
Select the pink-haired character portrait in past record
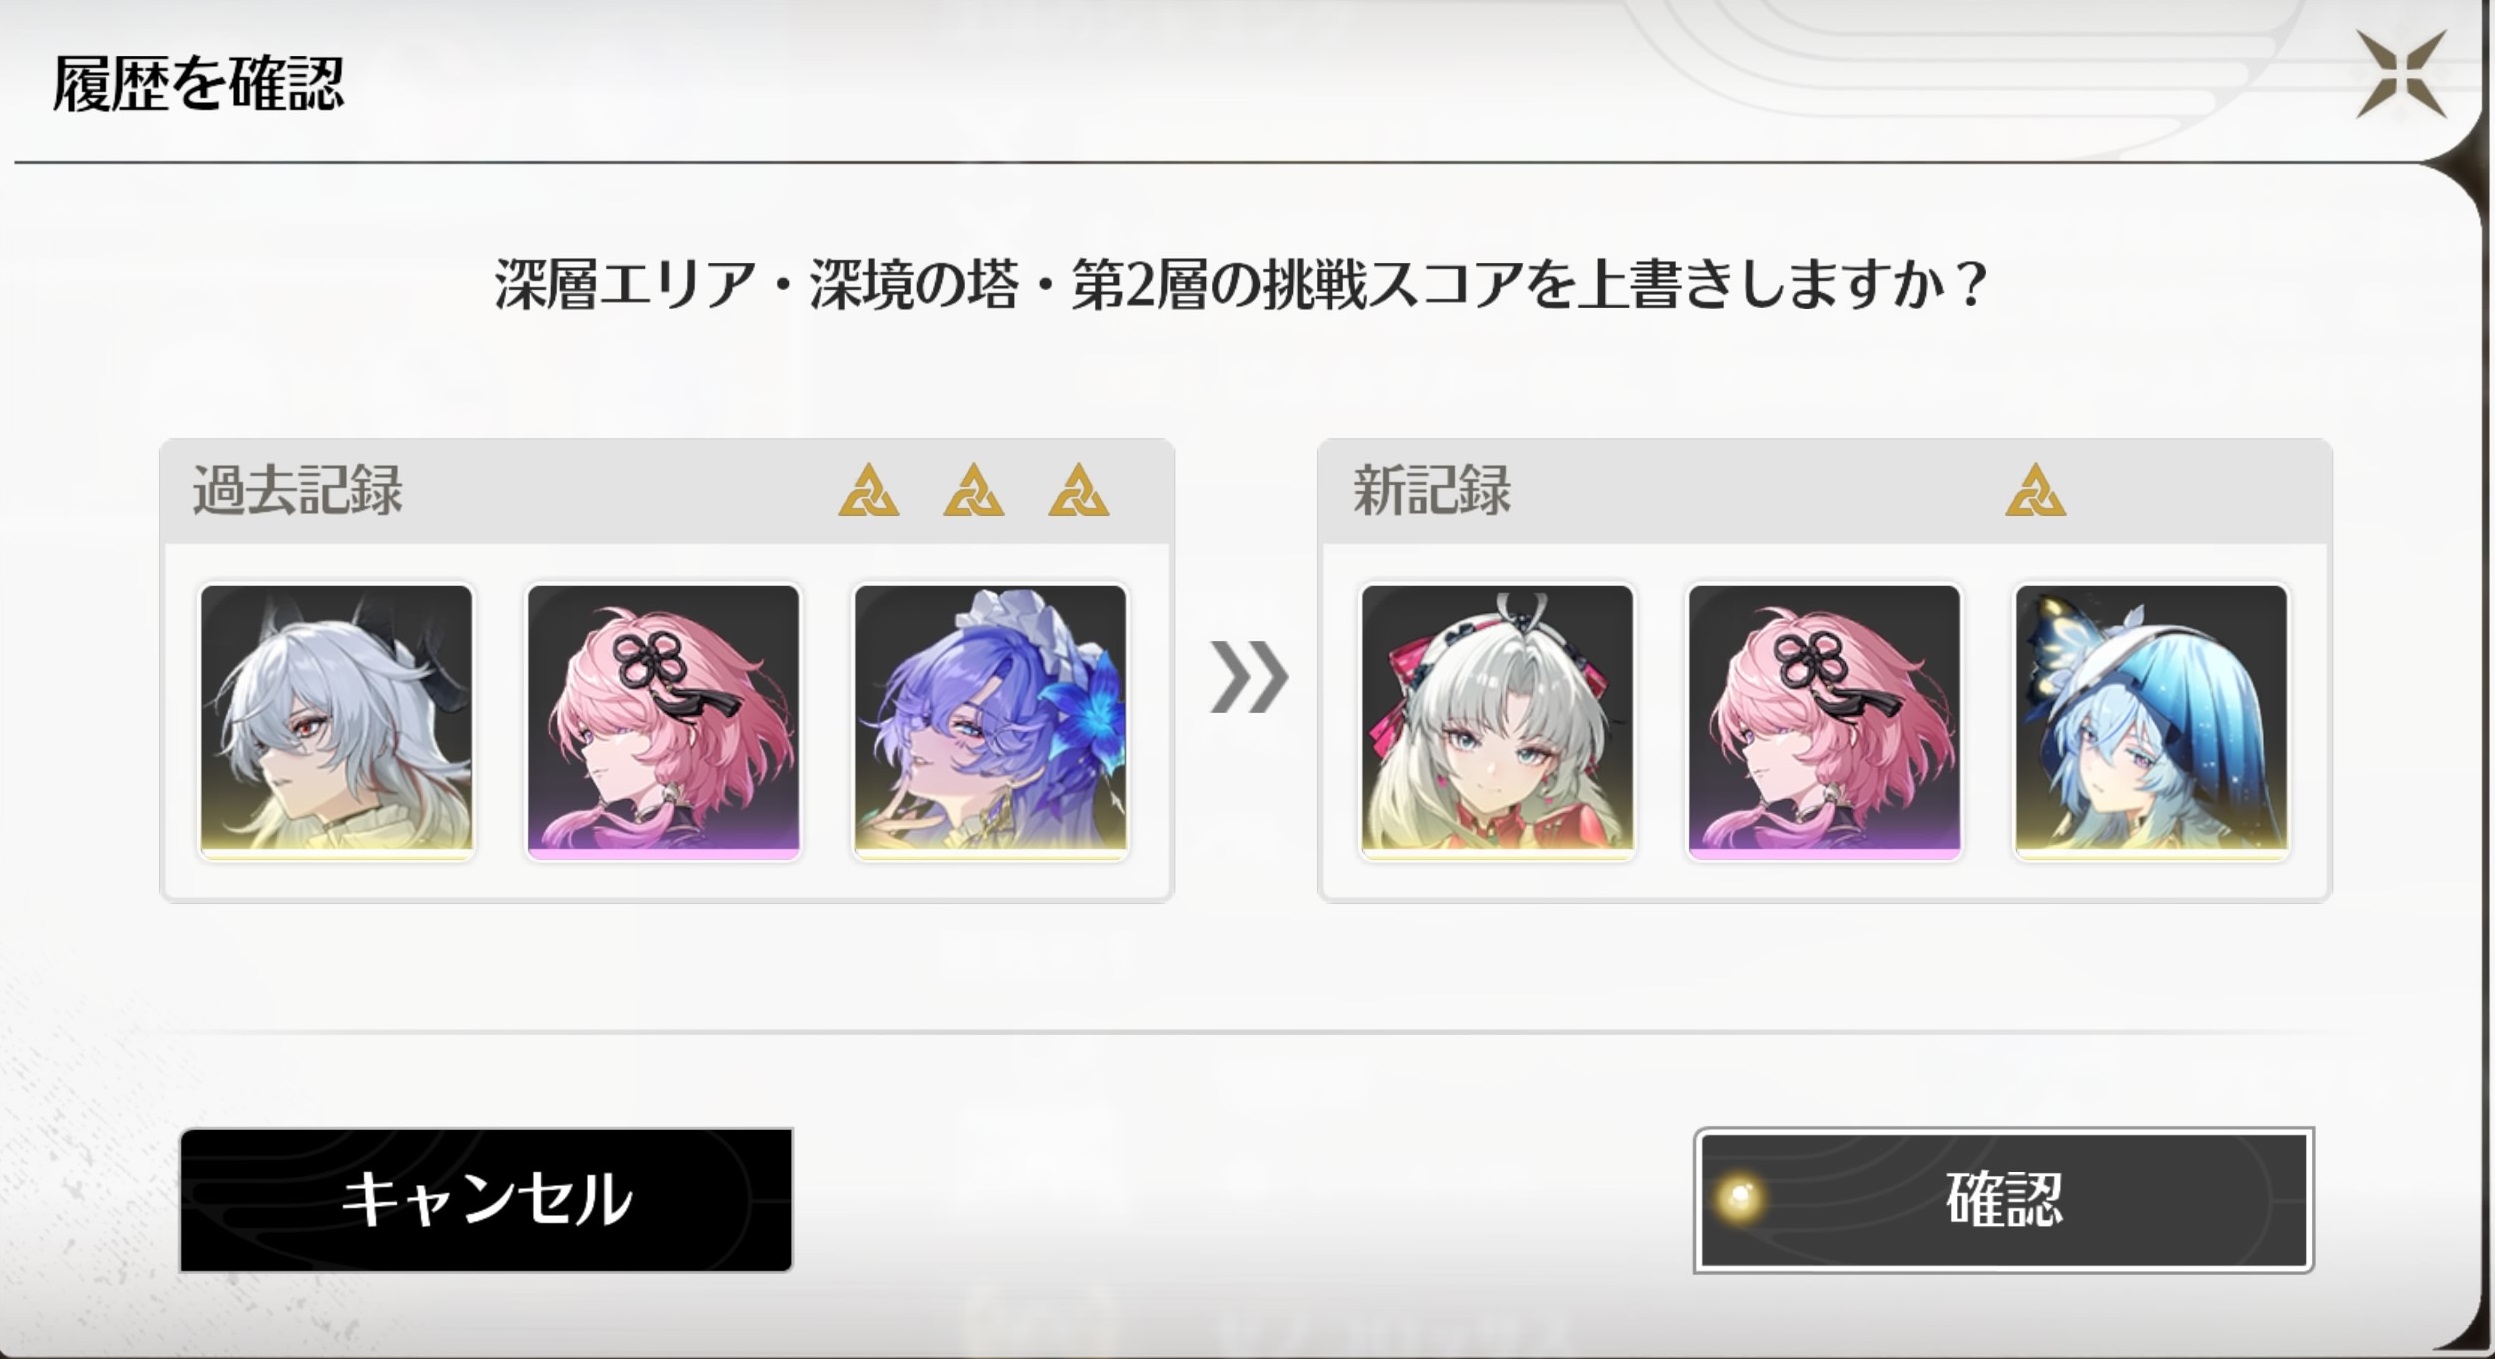click(664, 722)
